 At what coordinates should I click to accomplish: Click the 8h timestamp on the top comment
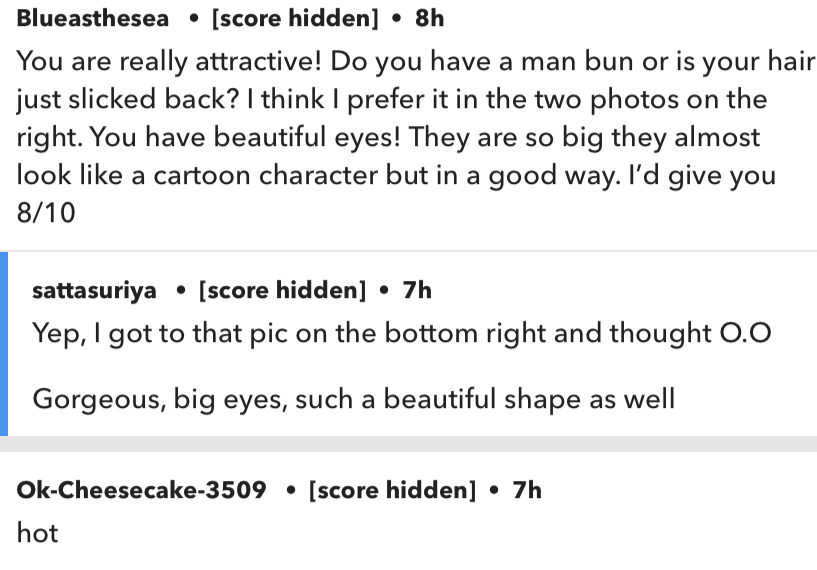click(429, 19)
